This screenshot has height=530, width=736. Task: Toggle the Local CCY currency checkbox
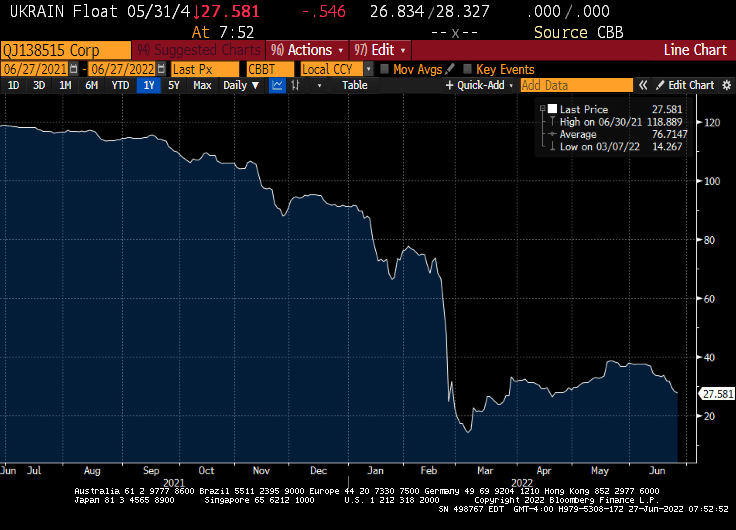(x=367, y=69)
